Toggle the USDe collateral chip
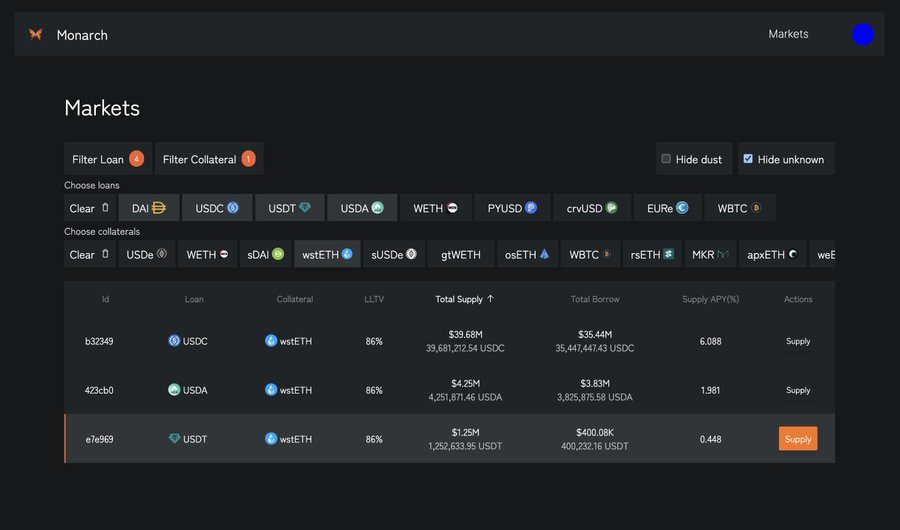Image resolution: width=900 pixels, height=530 pixels. [146, 254]
